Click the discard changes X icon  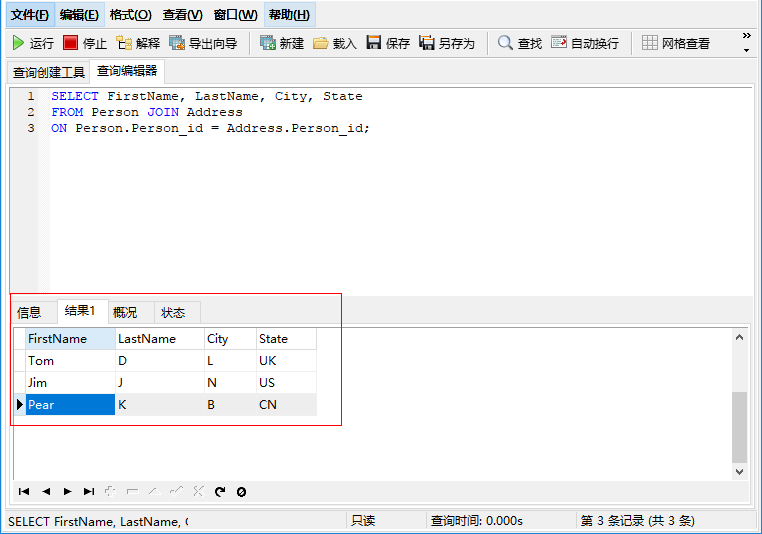point(198,492)
